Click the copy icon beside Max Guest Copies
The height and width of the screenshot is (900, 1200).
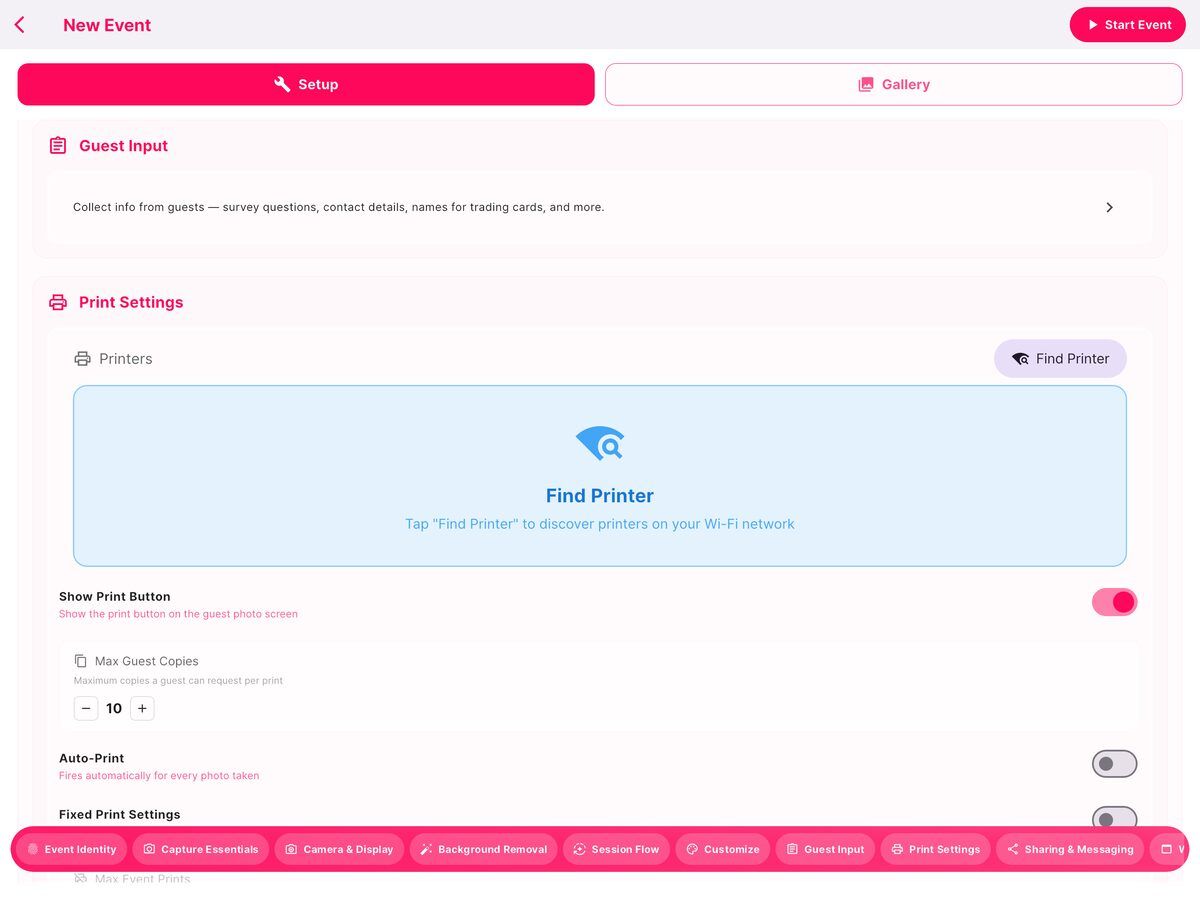pos(81,661)
